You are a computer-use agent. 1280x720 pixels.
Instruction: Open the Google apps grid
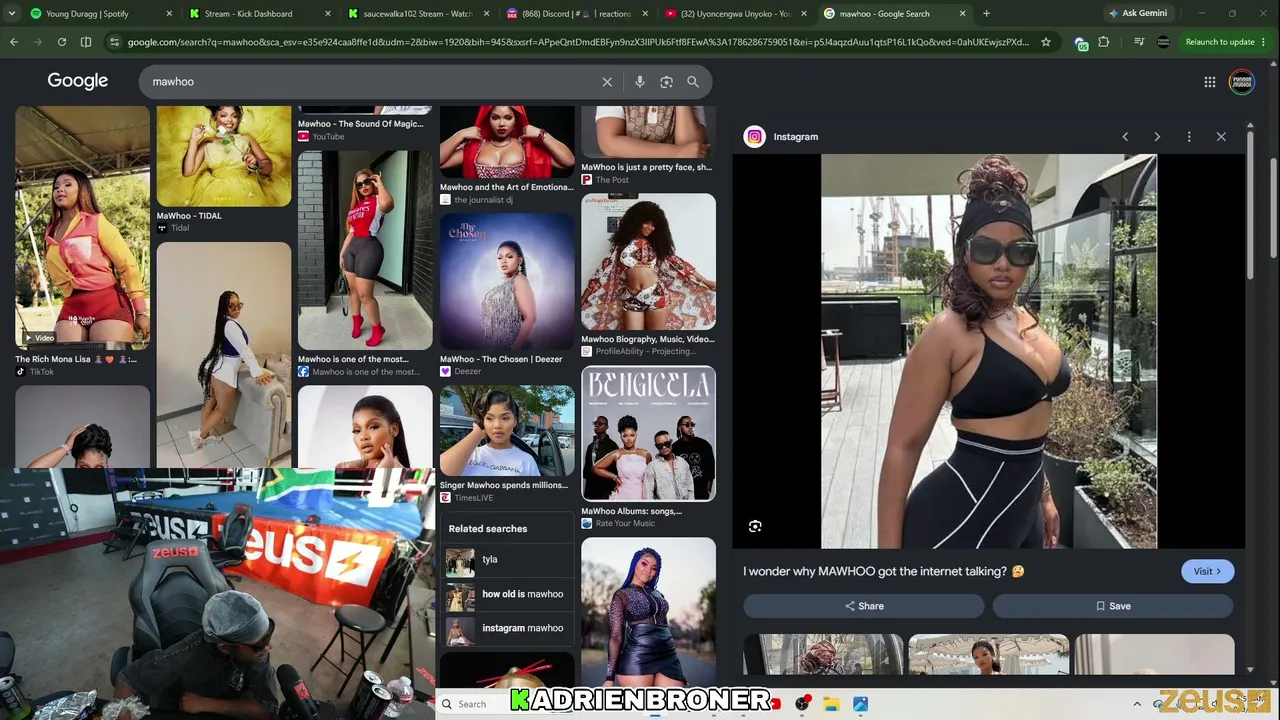tap(1210, 82)
